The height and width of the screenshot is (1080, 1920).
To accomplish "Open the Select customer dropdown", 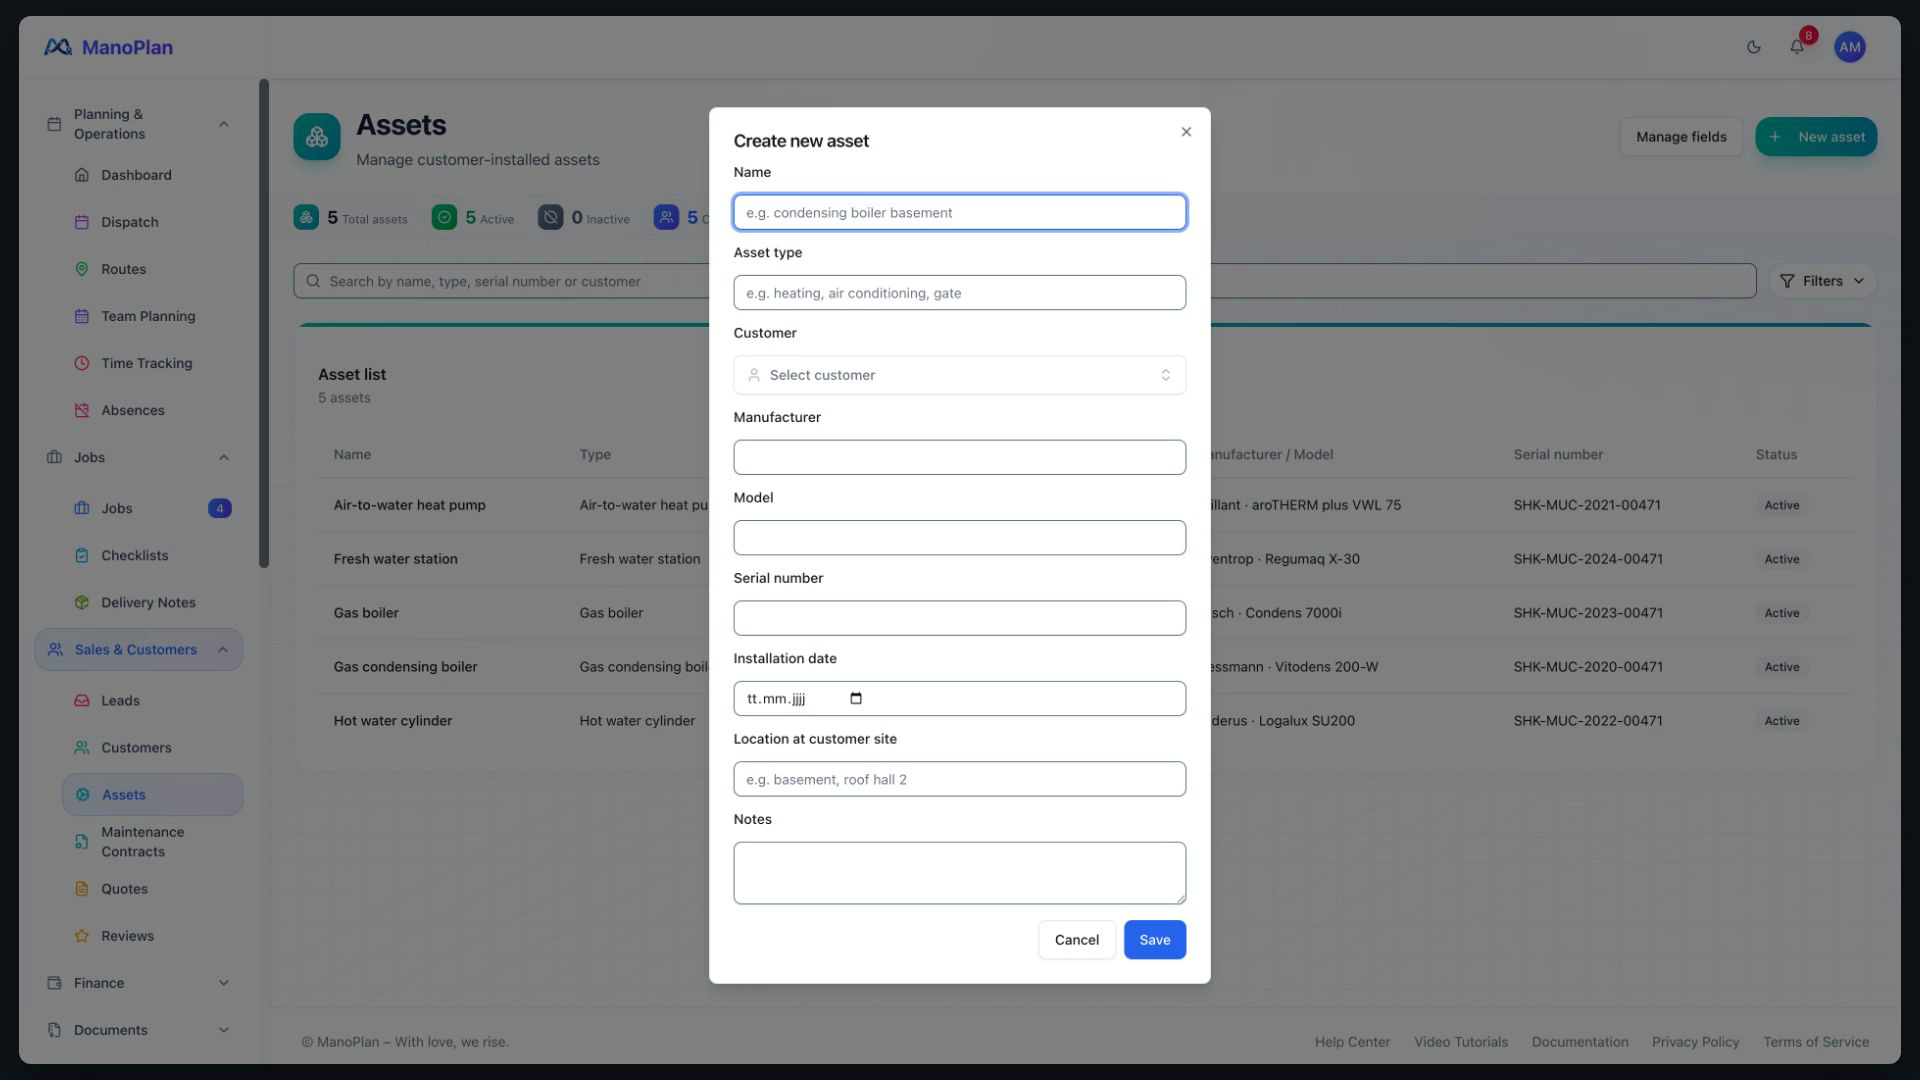I will pyautogui.click(x=959, y=375).
